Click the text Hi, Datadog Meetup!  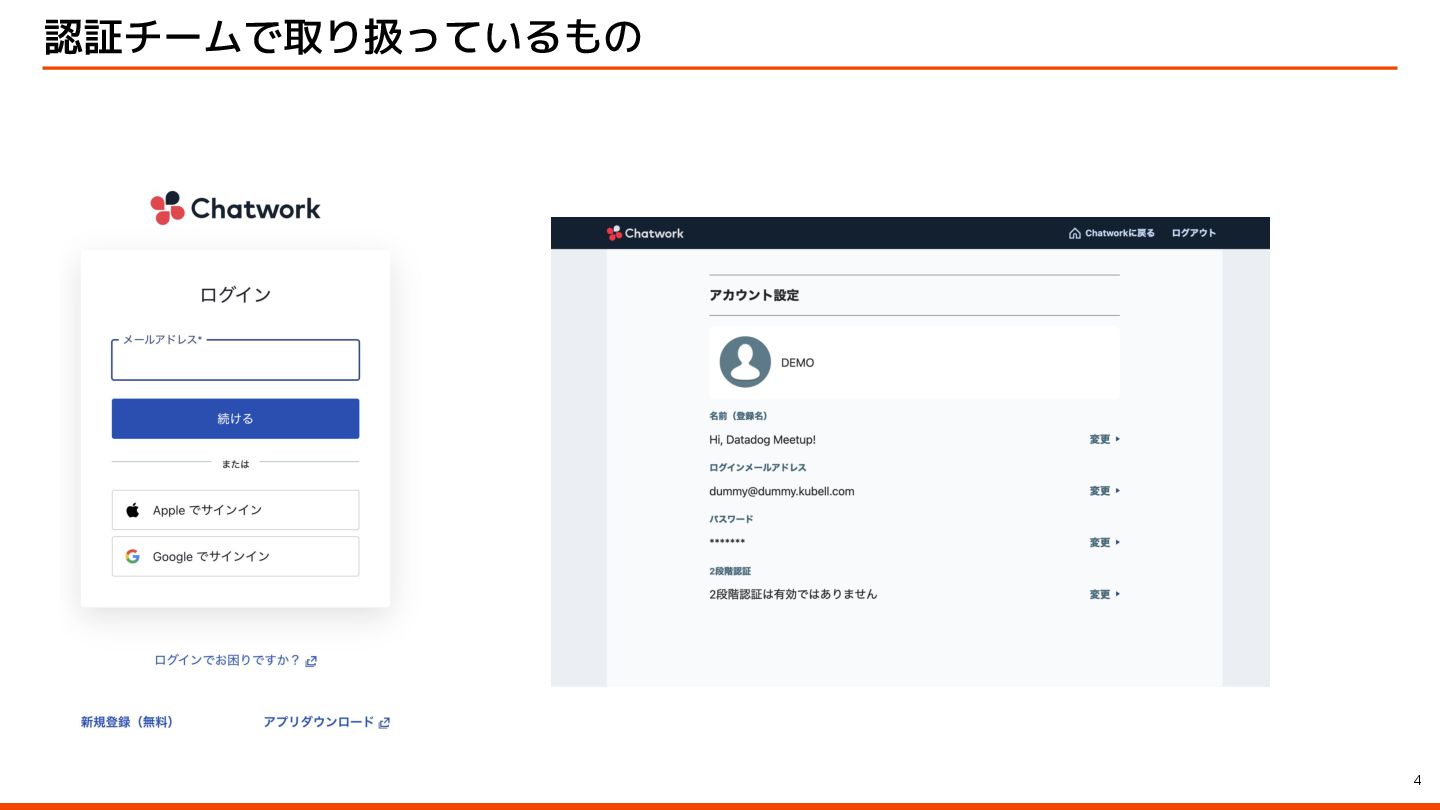[x=763, y=440]
